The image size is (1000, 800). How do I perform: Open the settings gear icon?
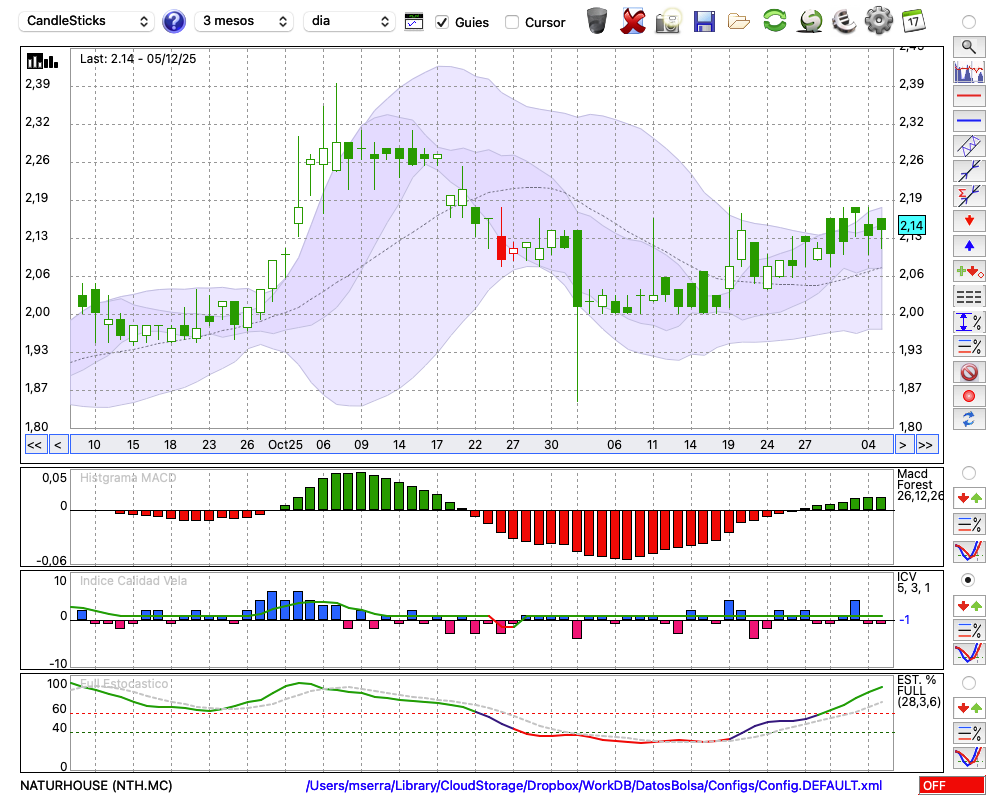878,21
